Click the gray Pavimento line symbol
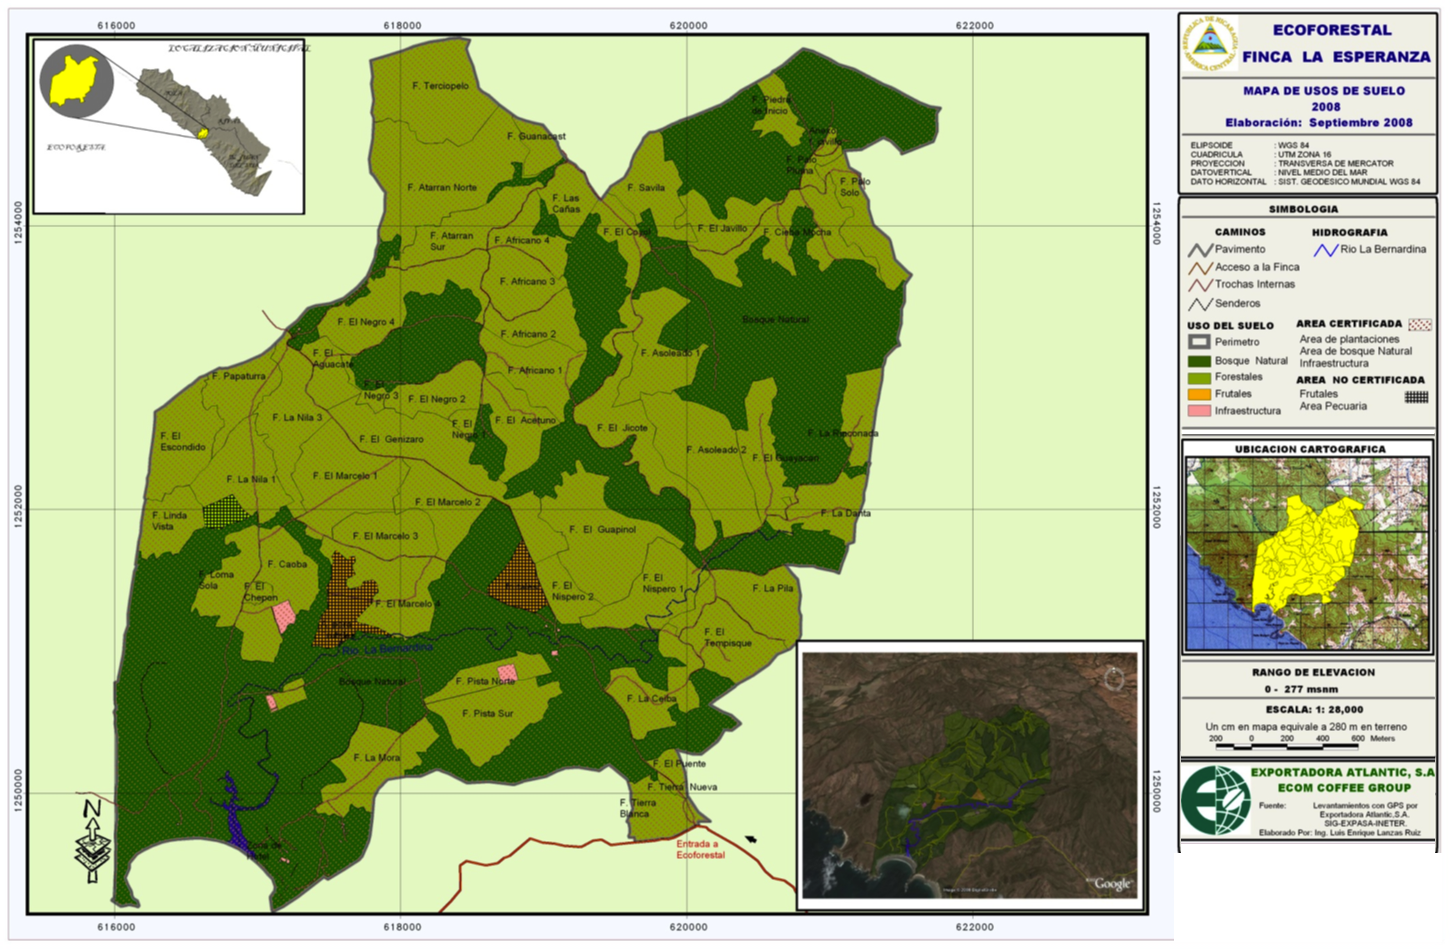1451x951 pixels. tap(1200, 250)
